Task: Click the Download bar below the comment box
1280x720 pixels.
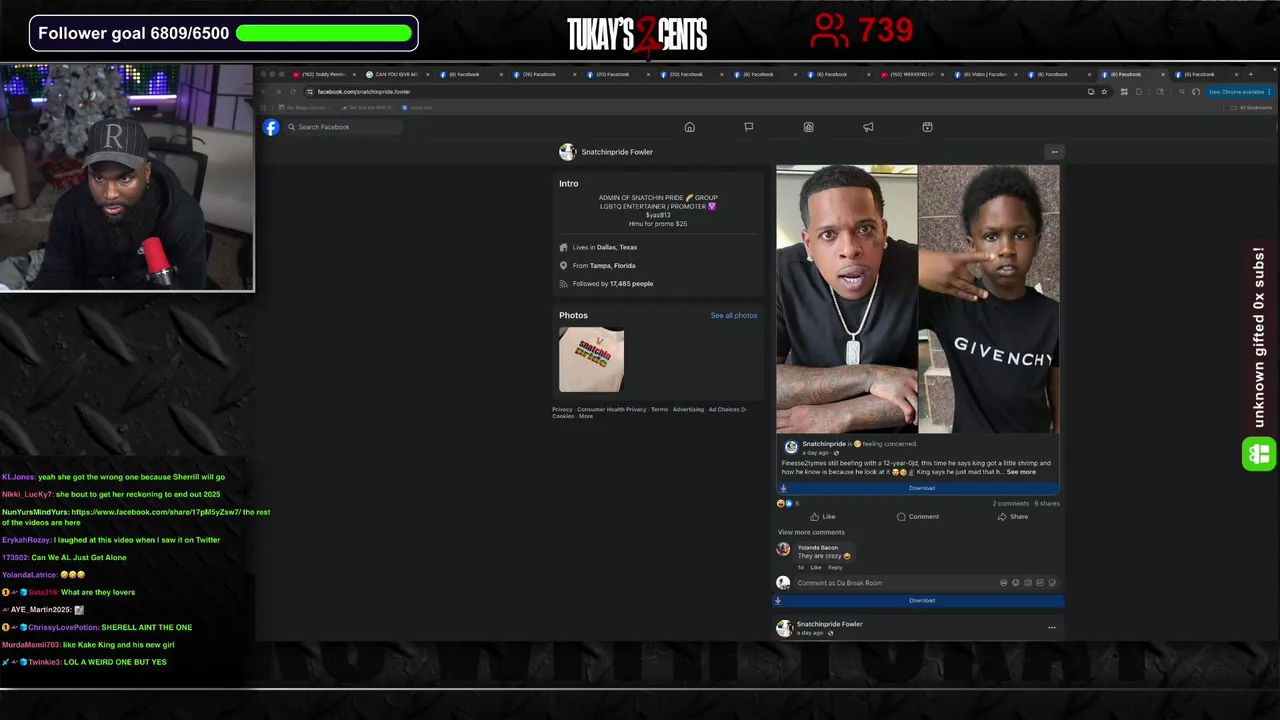Action: pos(919,601)
